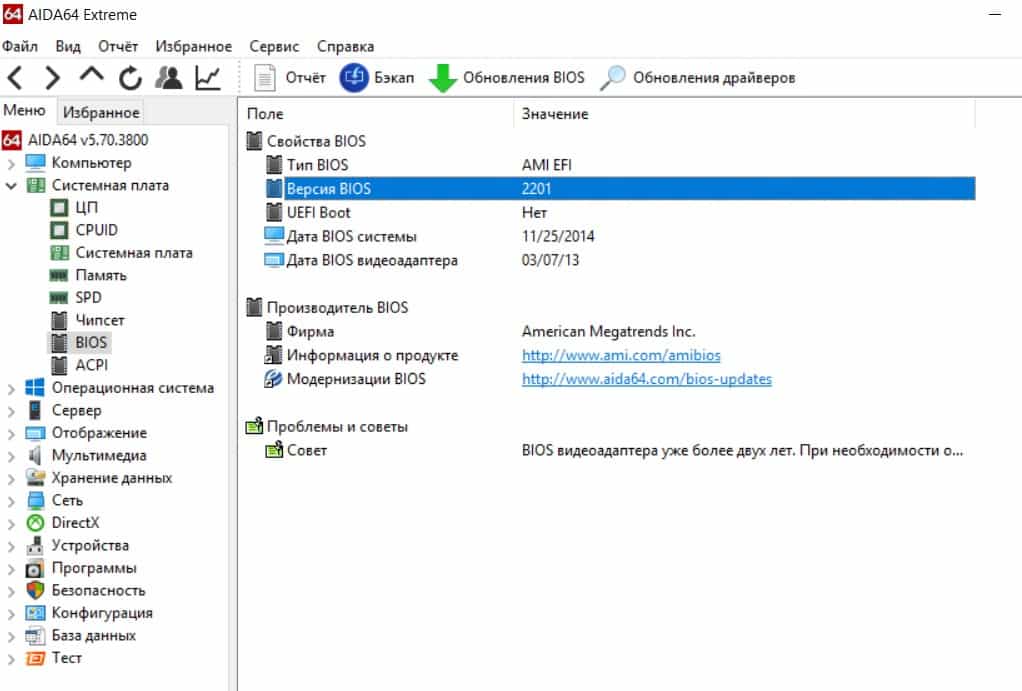Click the Back navigation arrow in toolbar

point(16,78)
